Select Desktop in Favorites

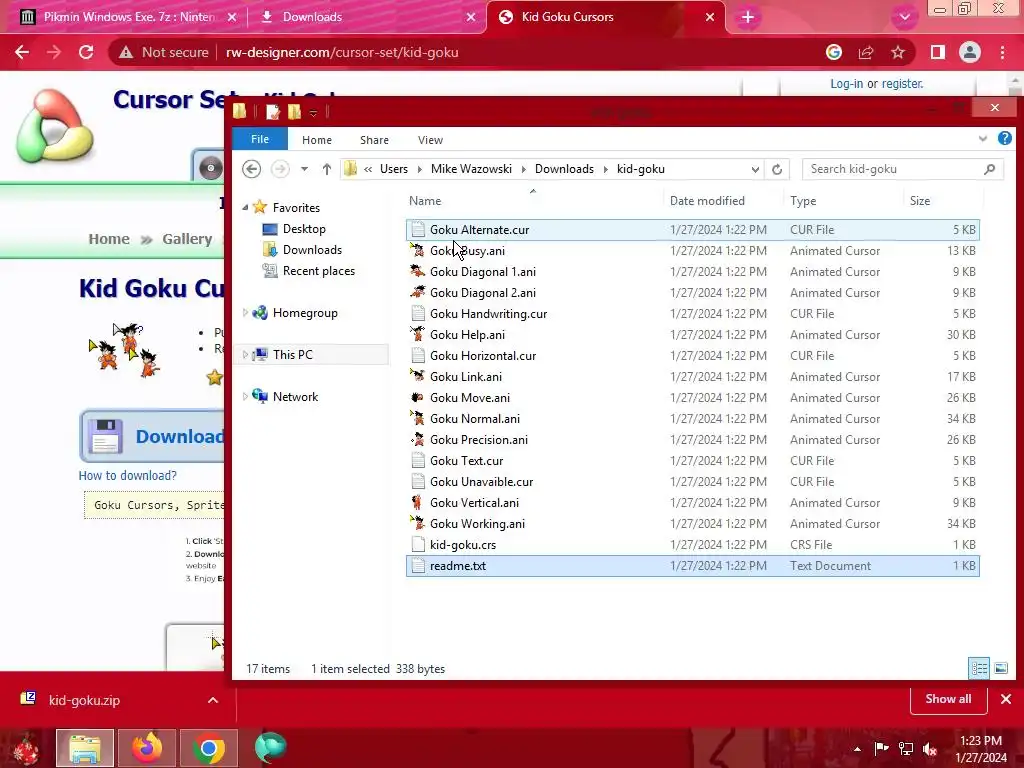click(304, 229)
